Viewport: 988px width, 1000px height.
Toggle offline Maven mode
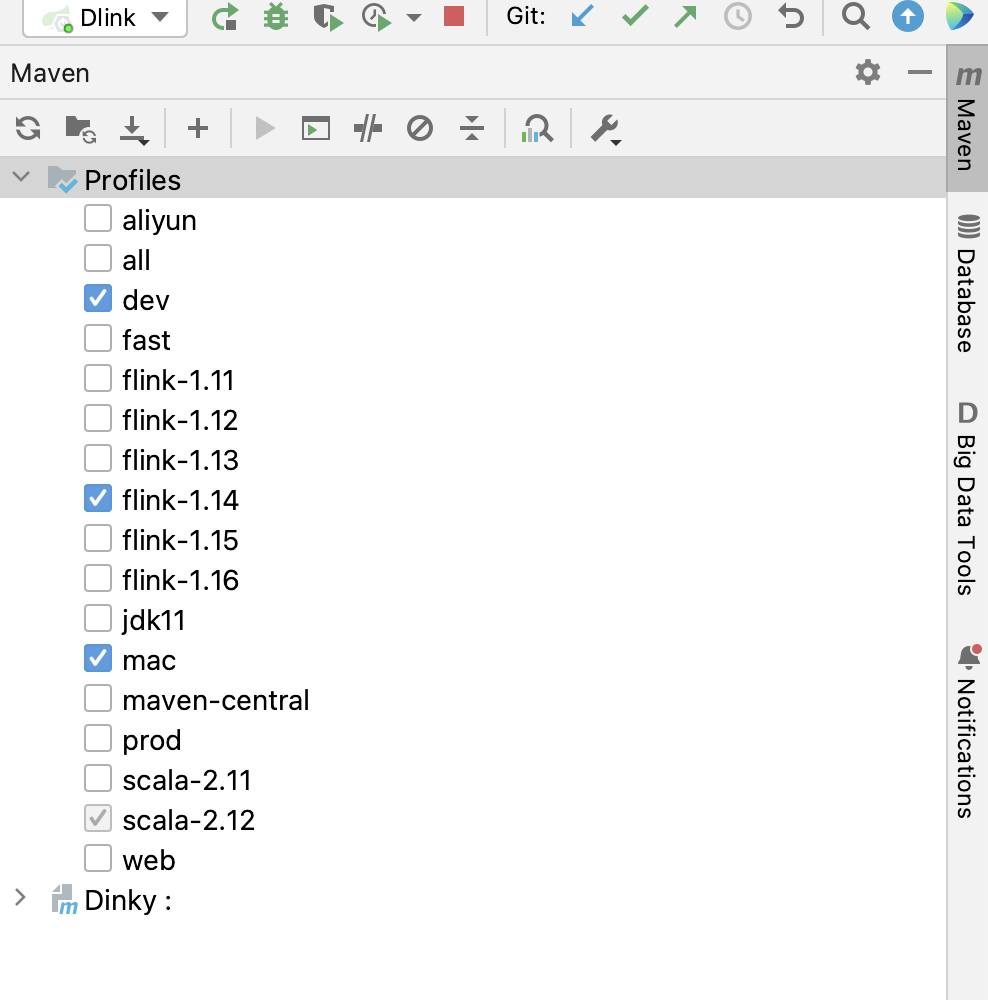point(420,128)
